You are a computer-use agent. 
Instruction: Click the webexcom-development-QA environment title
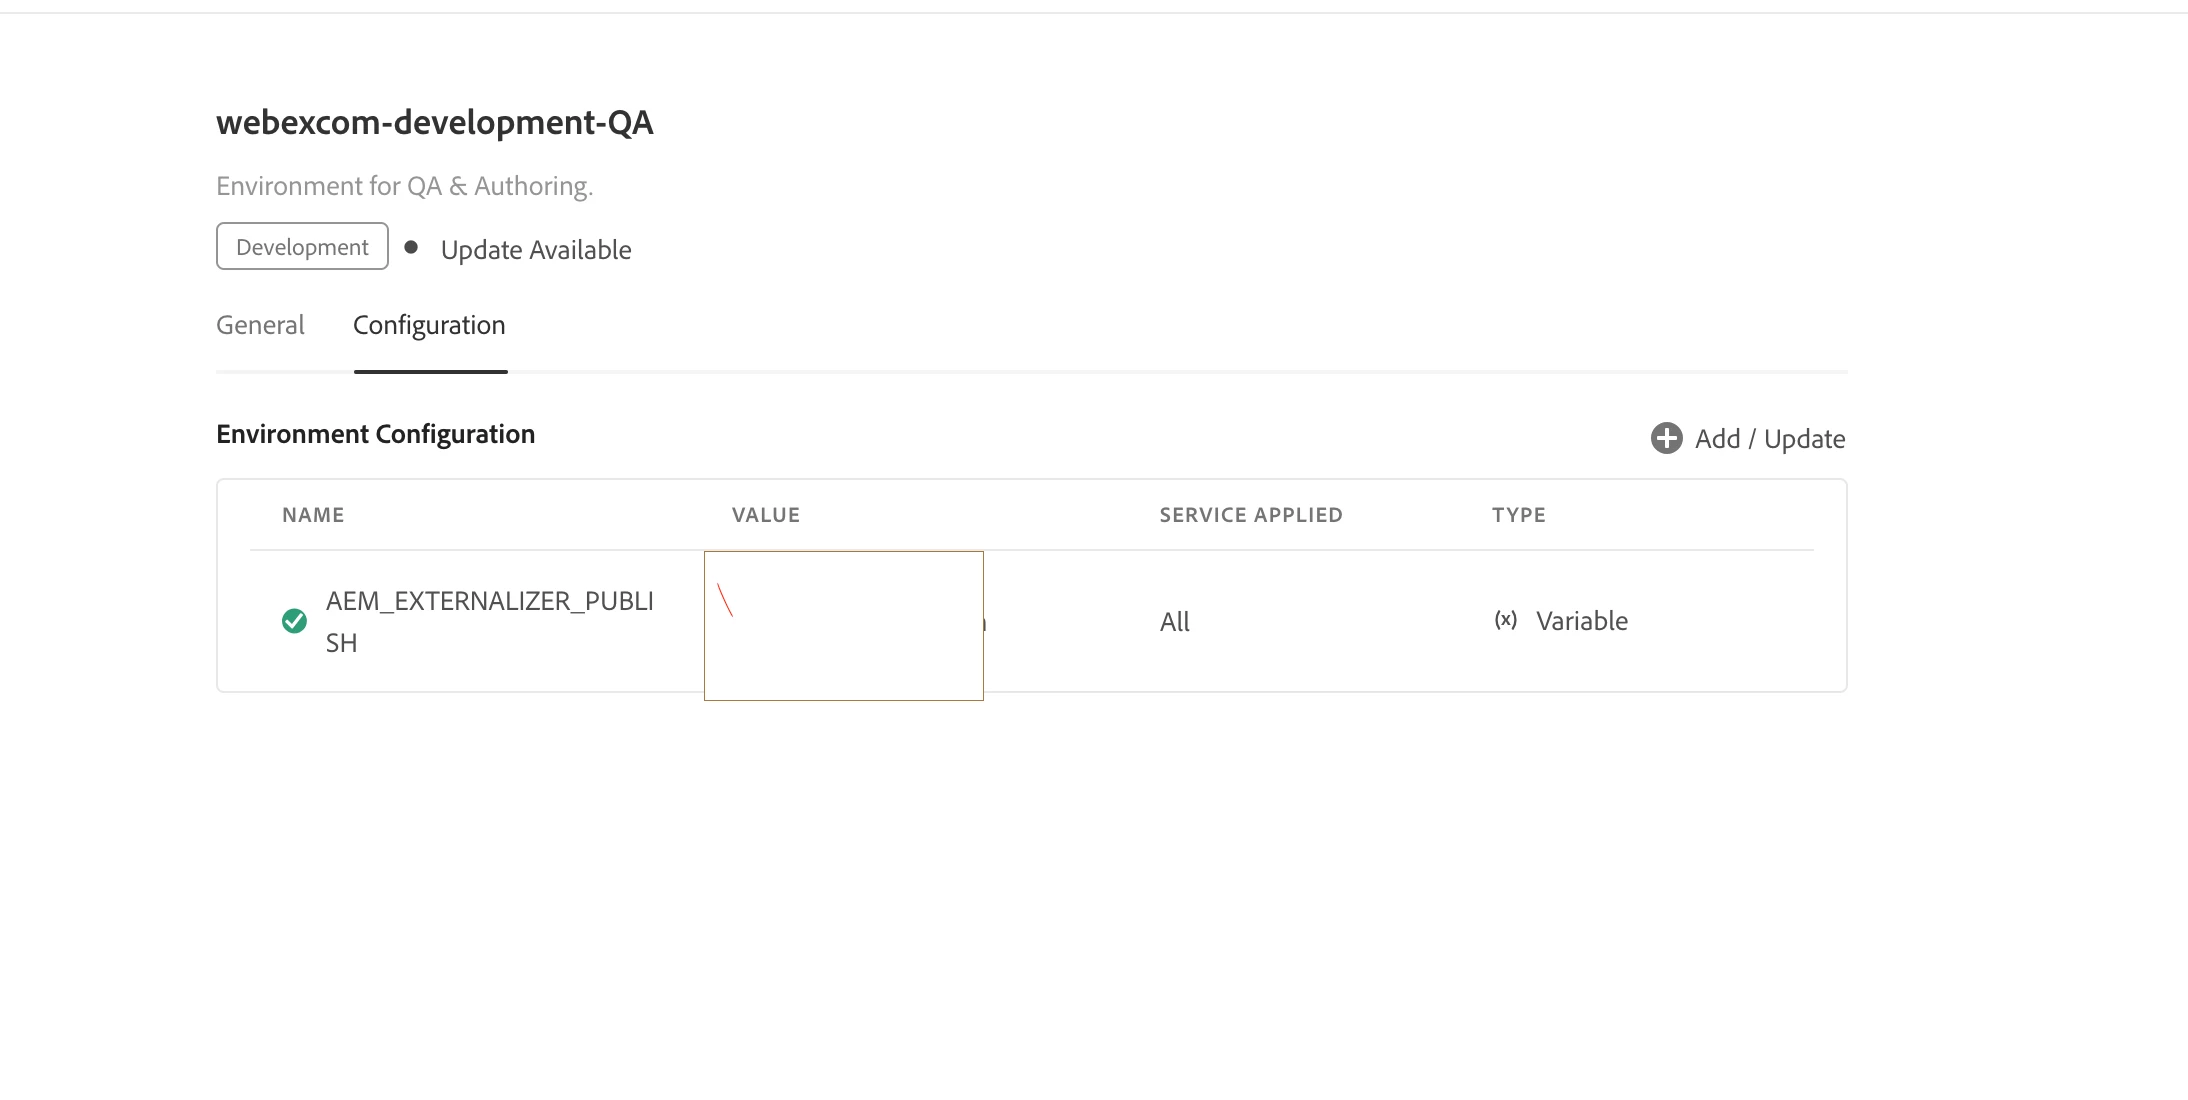(x=434, y=122)
